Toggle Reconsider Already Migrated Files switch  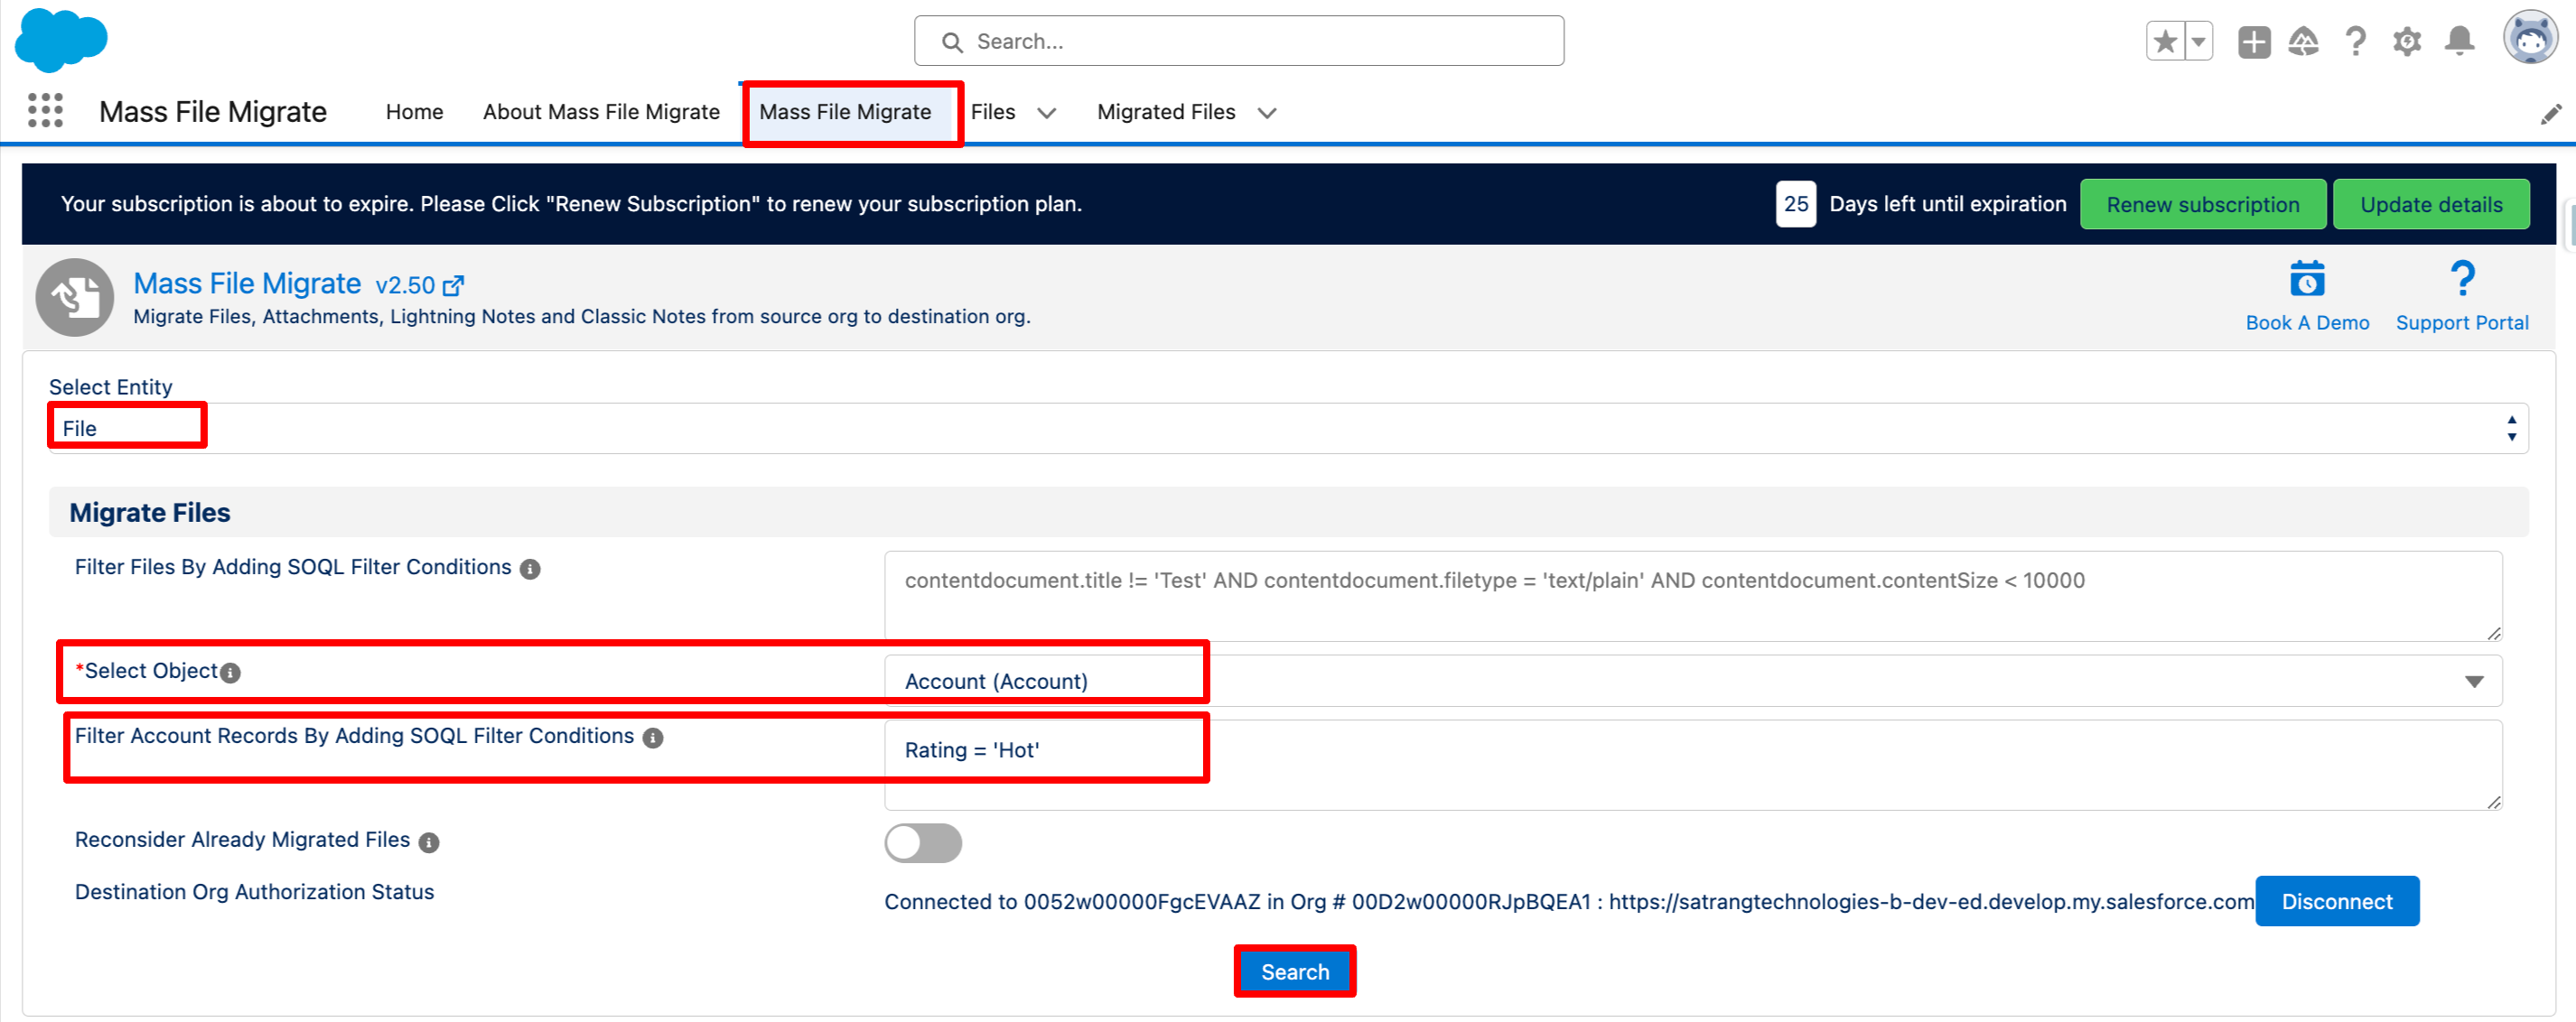[x=922, y=843]
